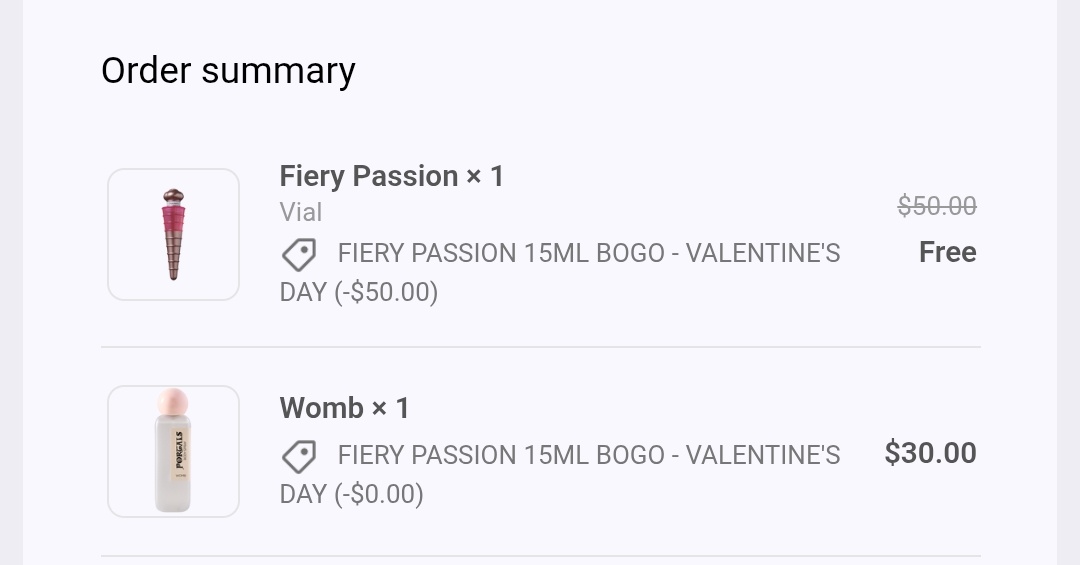Click the crossed-out $50.00 price
Viewport: 1080px width, 565px height.
(x=936, y=206)
